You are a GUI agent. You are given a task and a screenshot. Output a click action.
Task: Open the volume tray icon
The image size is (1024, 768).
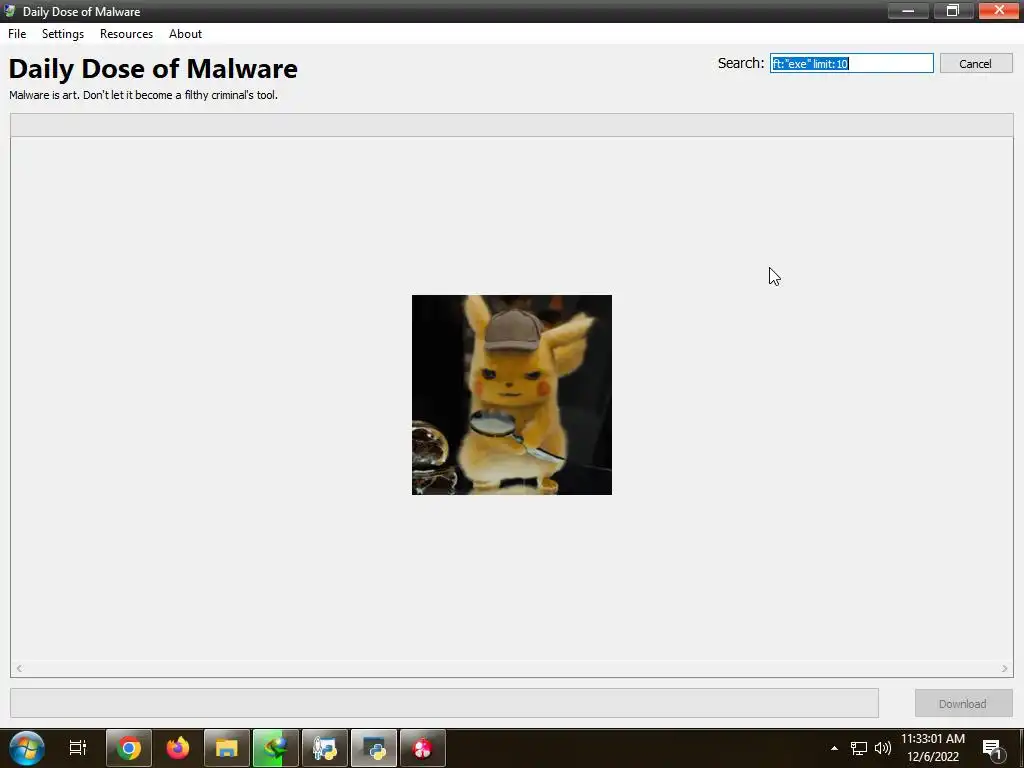pos(882,748)
